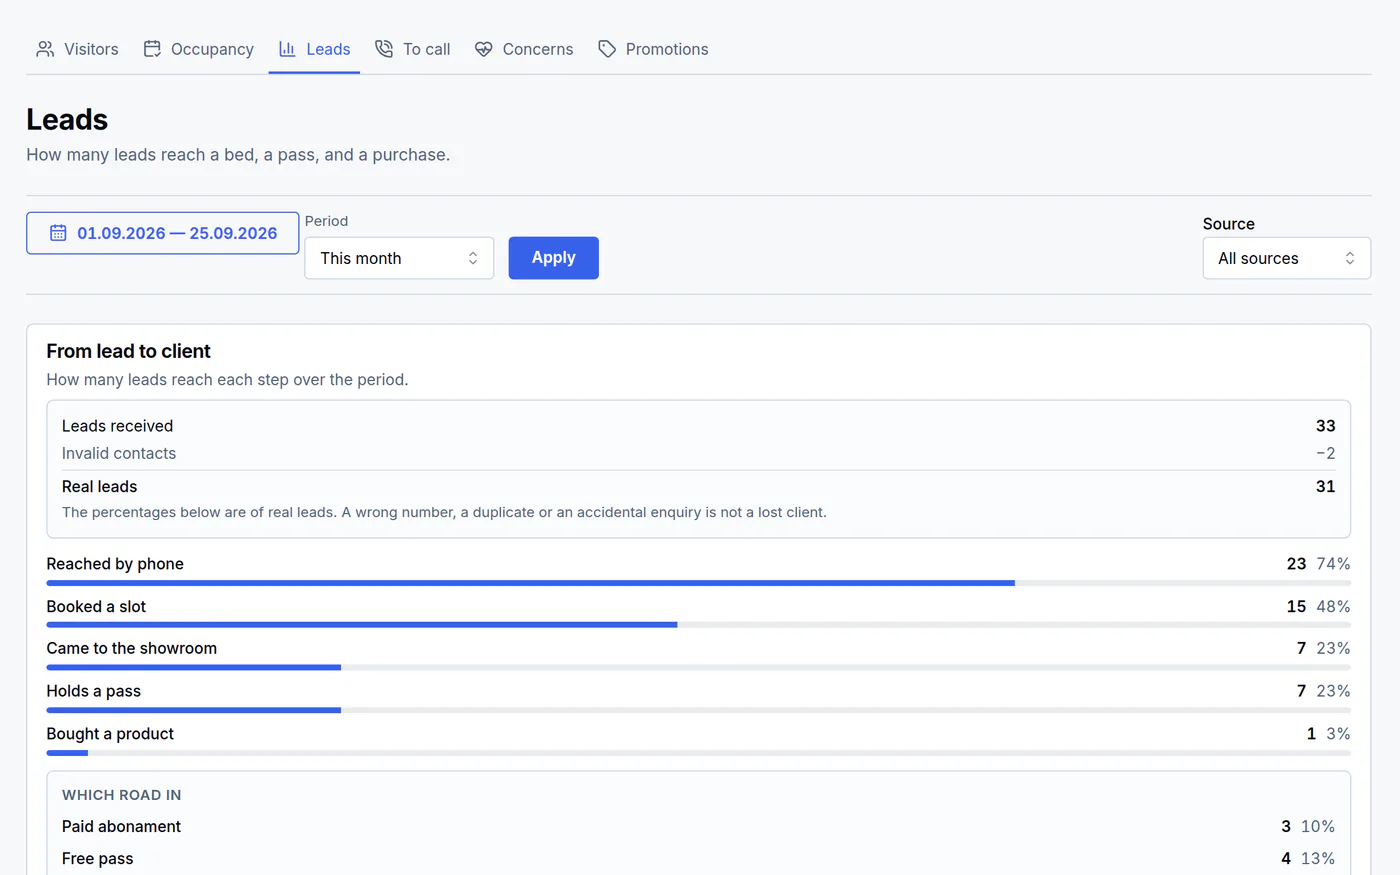Click the Leads bar chart icon
This screenshot has height=875, width=1400.
pyautogui.click(x=287, y=49)
